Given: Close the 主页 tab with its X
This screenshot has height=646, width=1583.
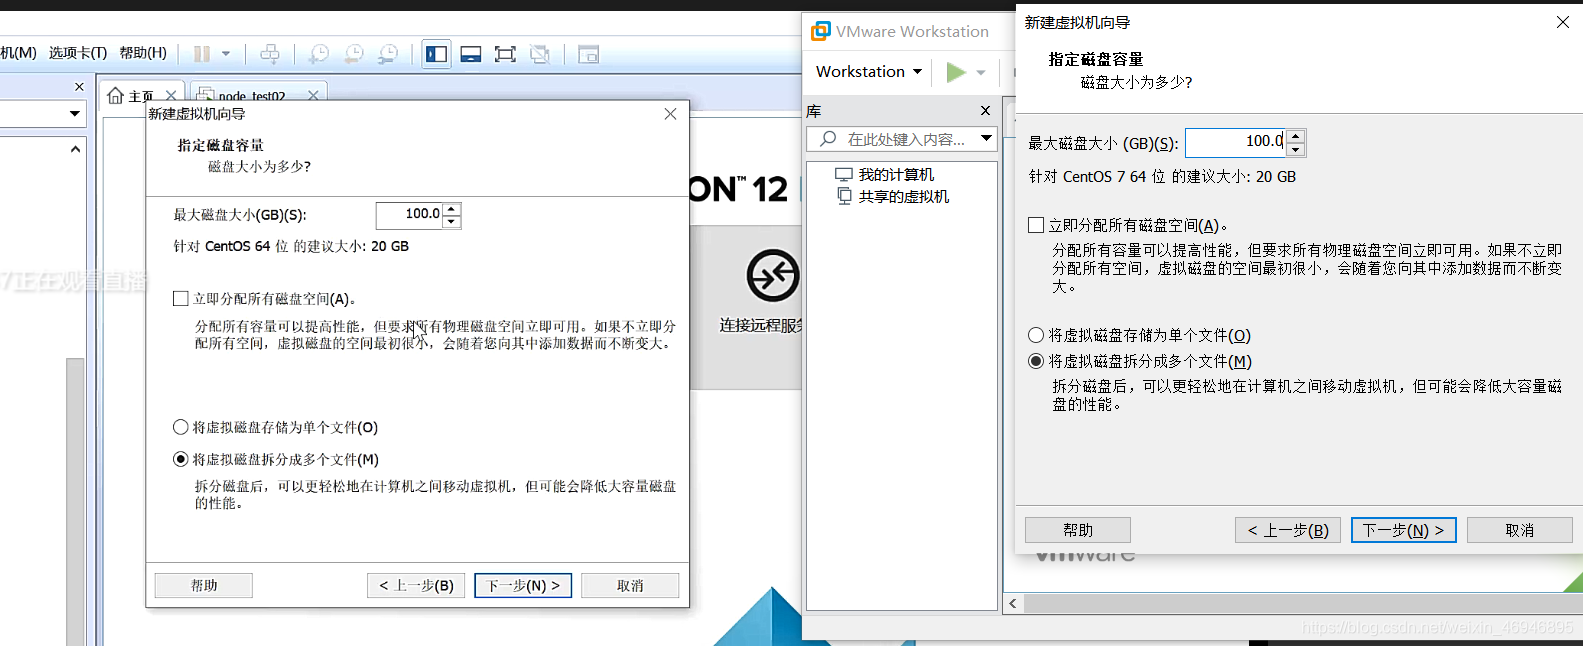Looking at the screenshot, I should (171, 96).
